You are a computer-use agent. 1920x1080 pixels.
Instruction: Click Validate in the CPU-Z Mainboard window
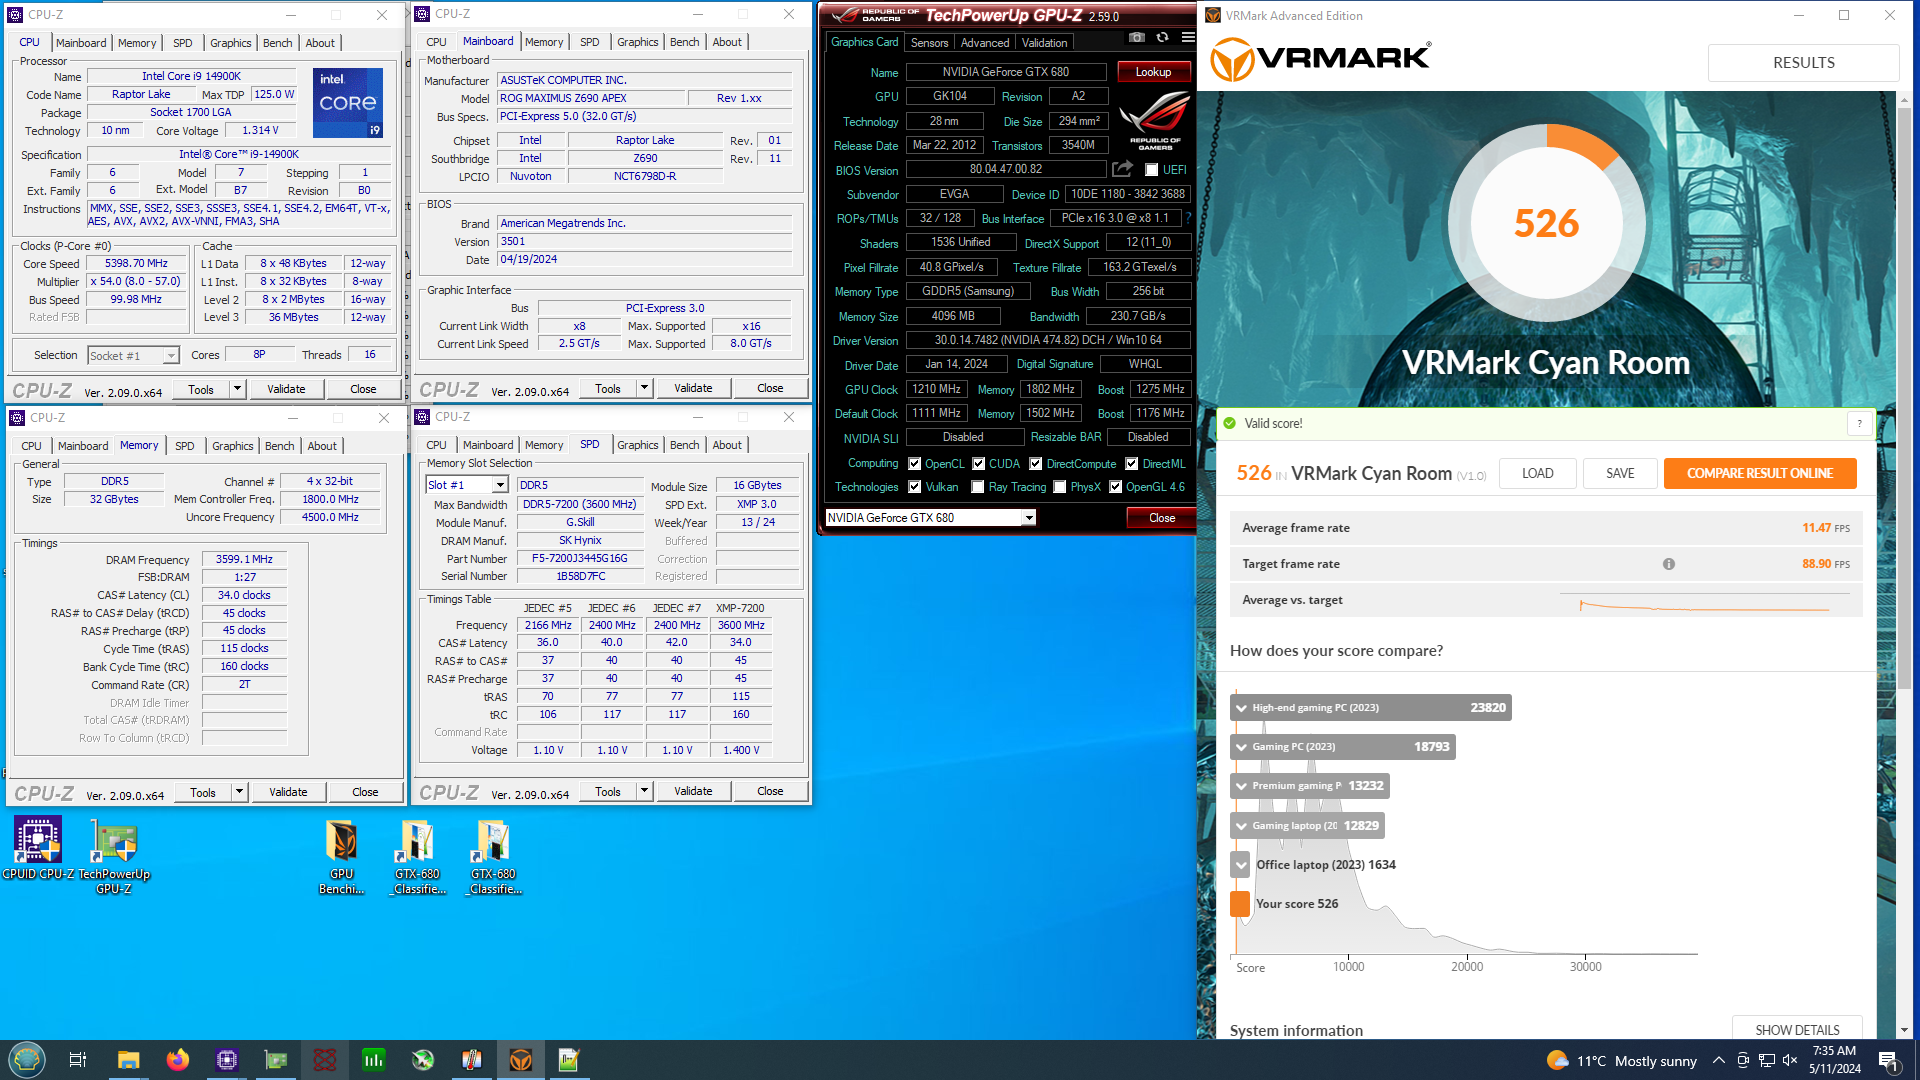(x=693, y=388)
